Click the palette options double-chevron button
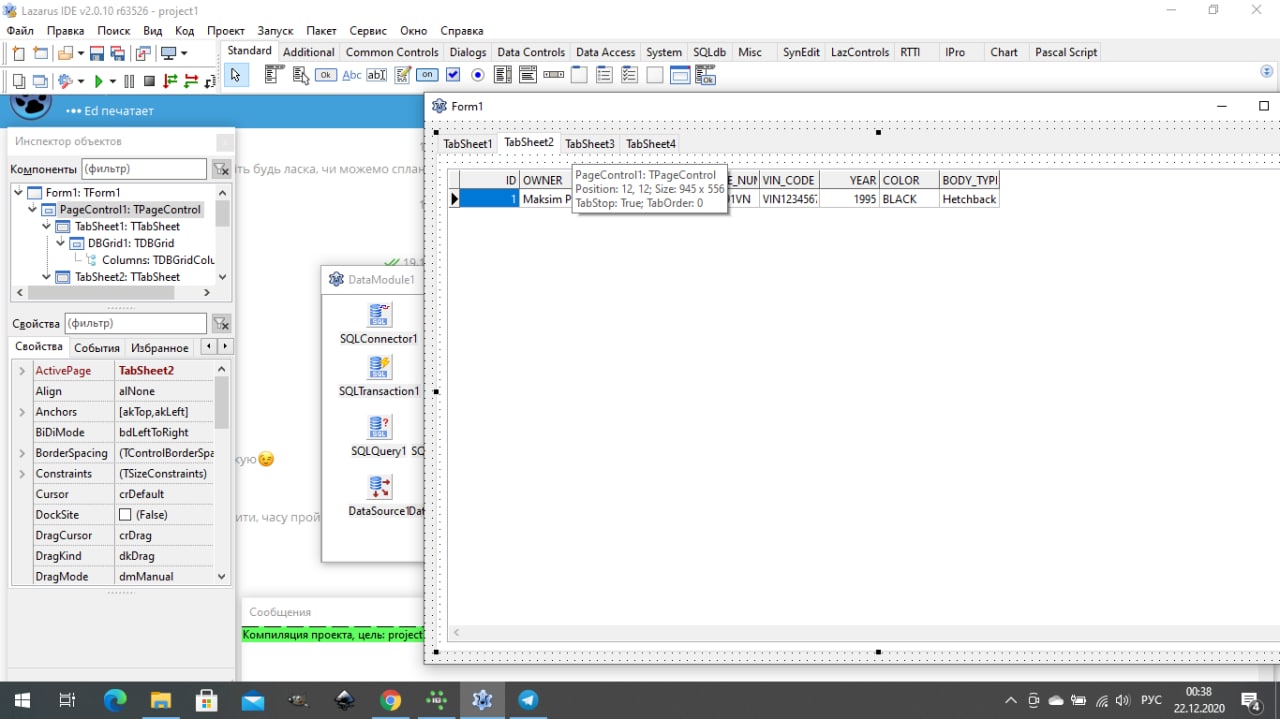The height and width of the screenshot is (719, 1280). pyautogui.click(x=1267, y=71)
